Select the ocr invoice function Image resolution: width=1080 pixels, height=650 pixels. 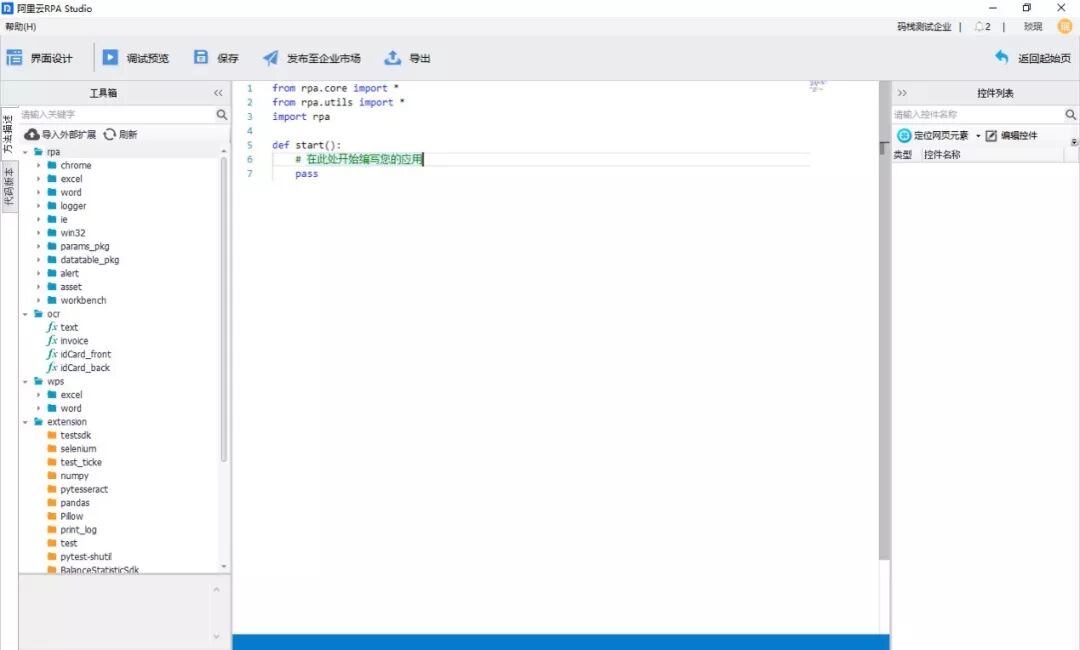click(68, 341)
